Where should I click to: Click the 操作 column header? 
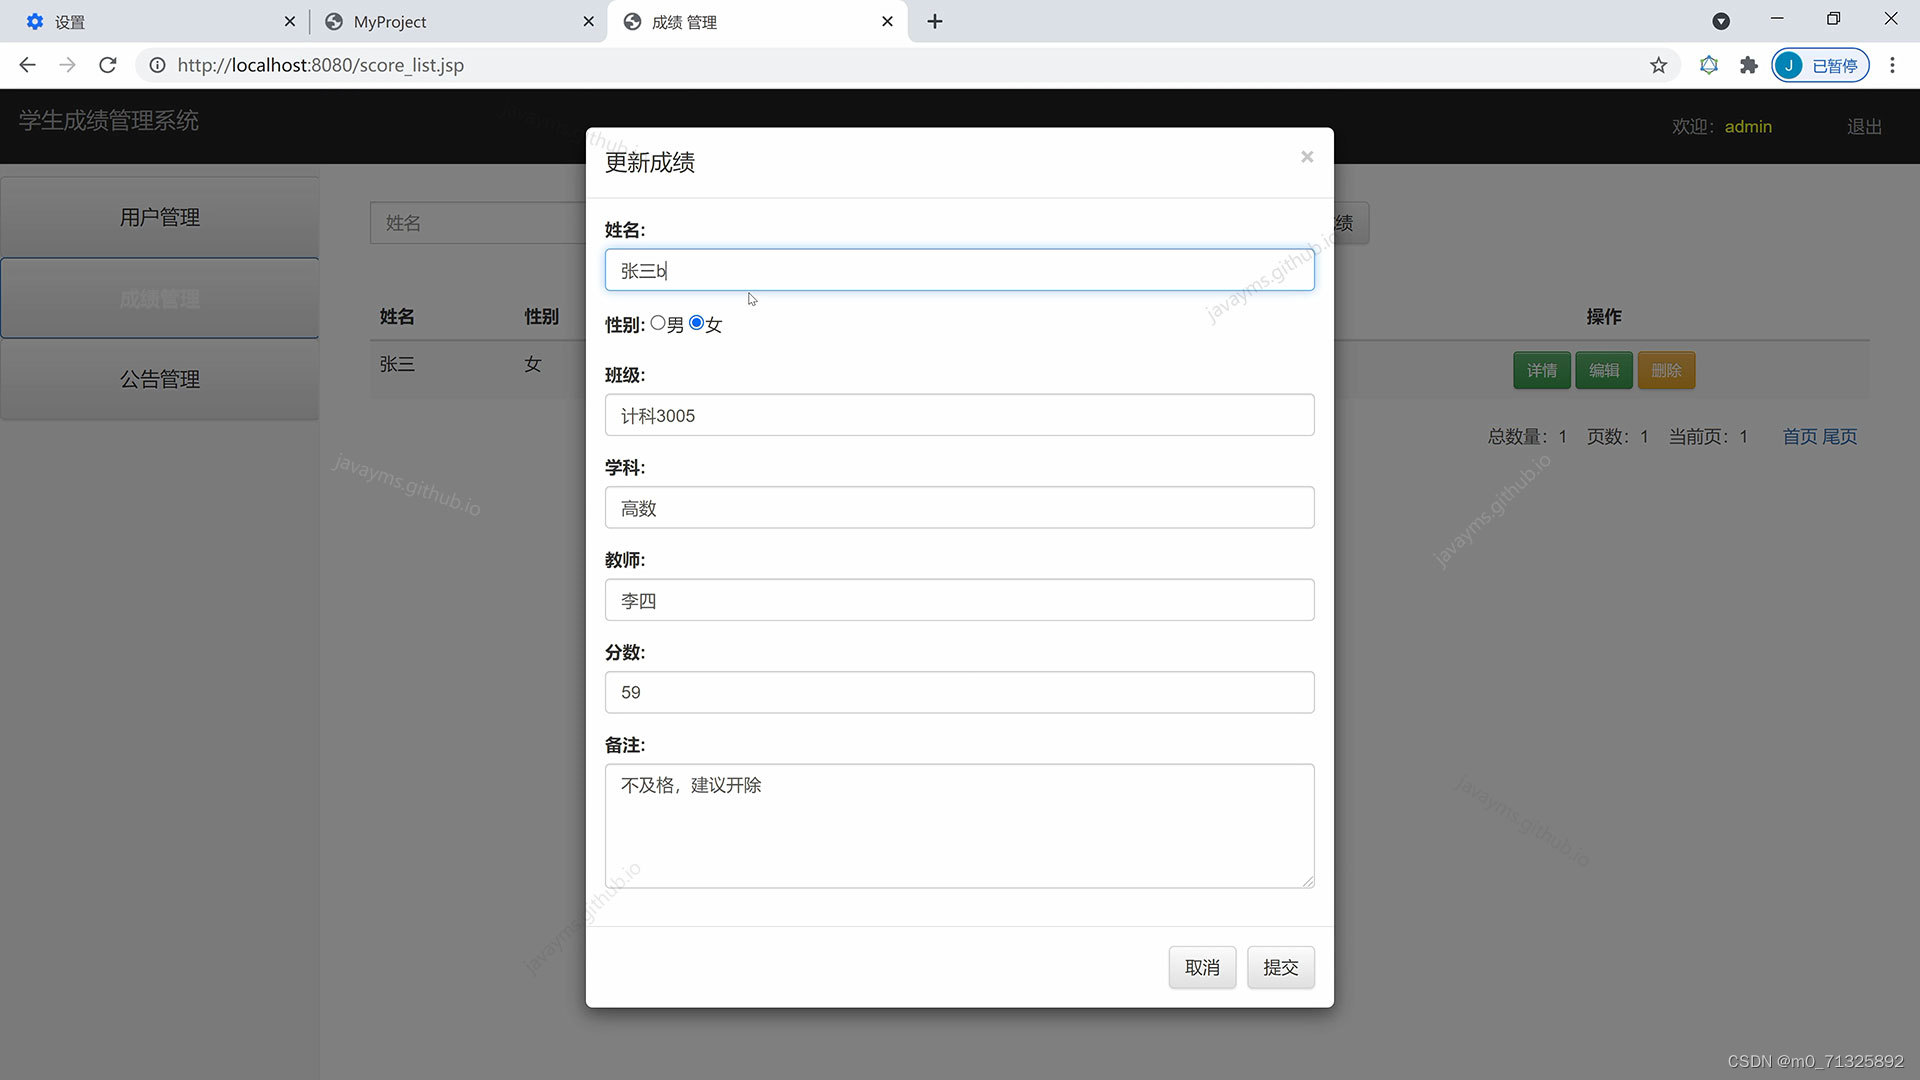1604,317
